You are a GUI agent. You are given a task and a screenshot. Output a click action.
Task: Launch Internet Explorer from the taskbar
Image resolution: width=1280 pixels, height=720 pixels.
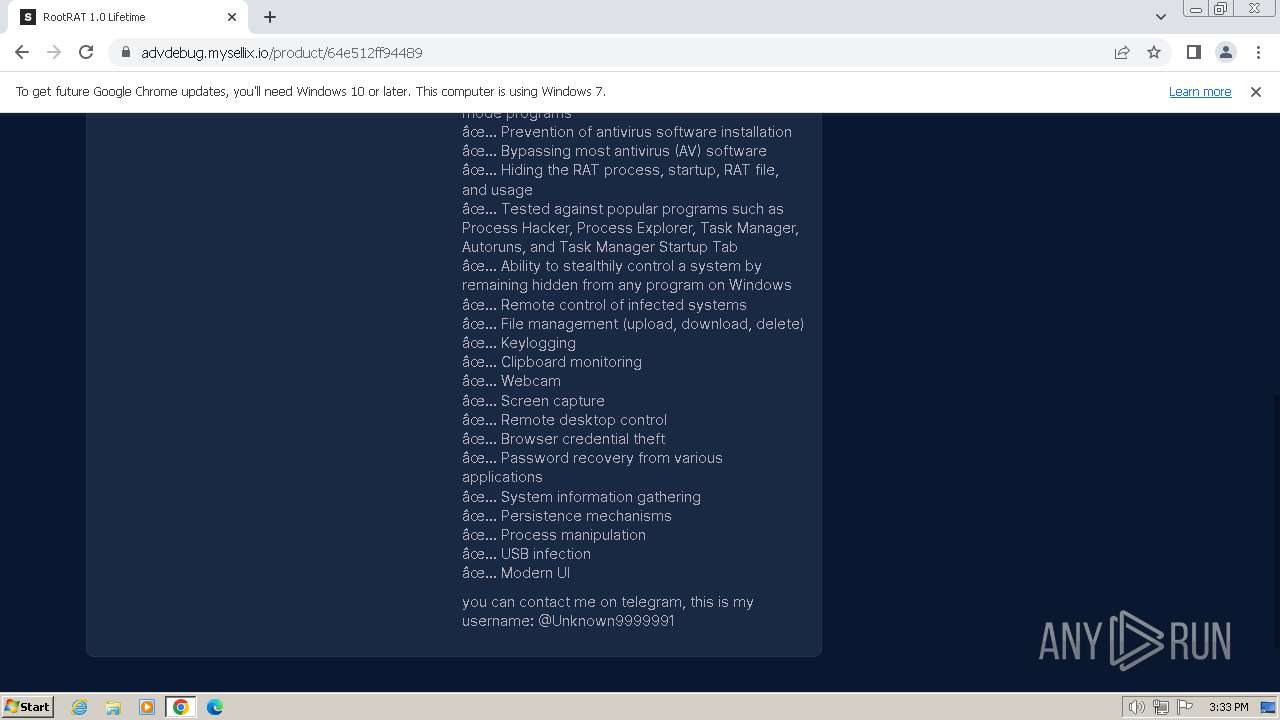[79, 707]
